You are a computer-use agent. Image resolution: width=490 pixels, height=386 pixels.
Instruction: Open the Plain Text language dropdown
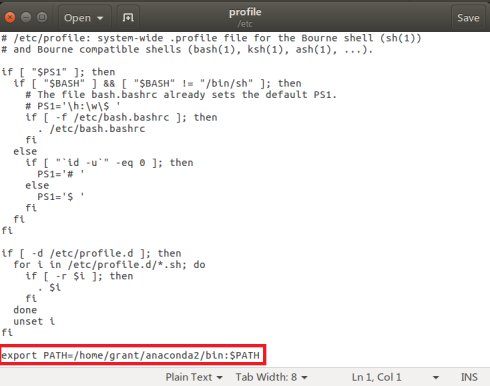coord(194,377)
